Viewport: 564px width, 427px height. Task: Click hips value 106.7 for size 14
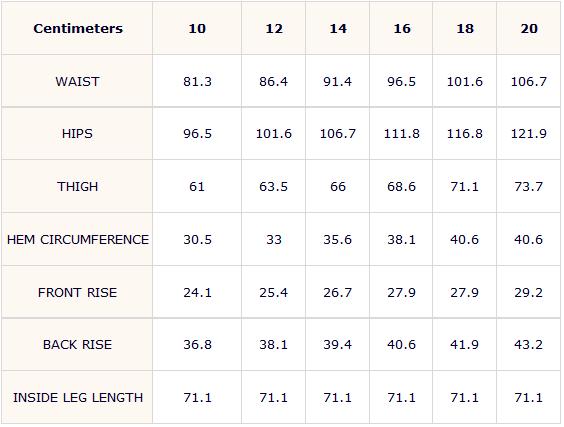click(338, 134)
